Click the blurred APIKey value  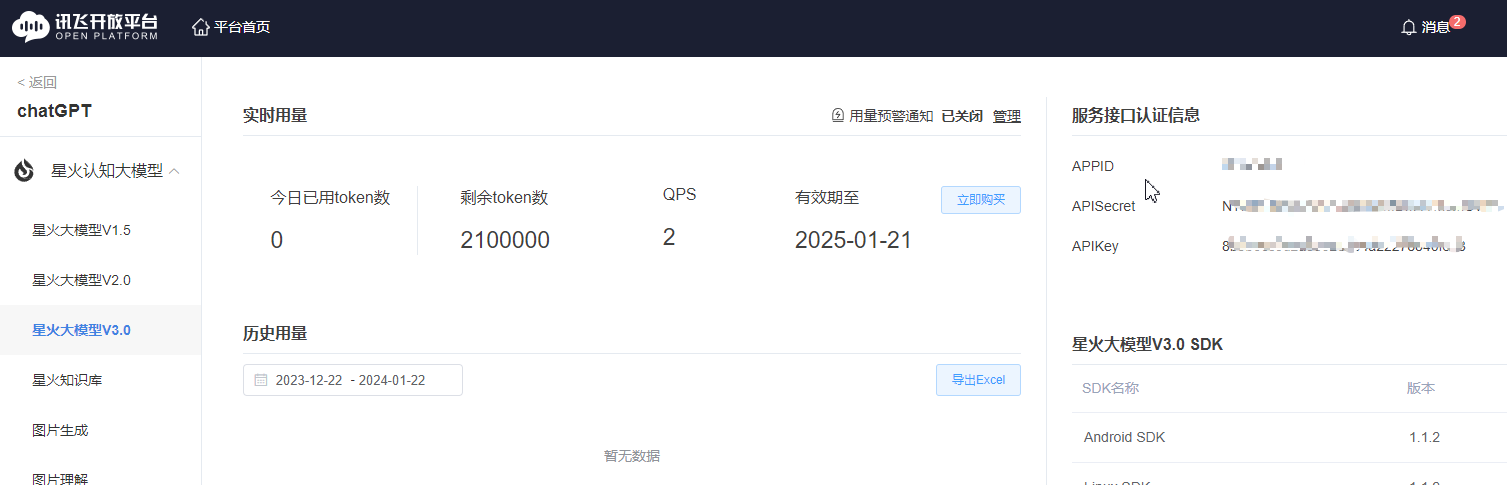tap(1344, 246)
